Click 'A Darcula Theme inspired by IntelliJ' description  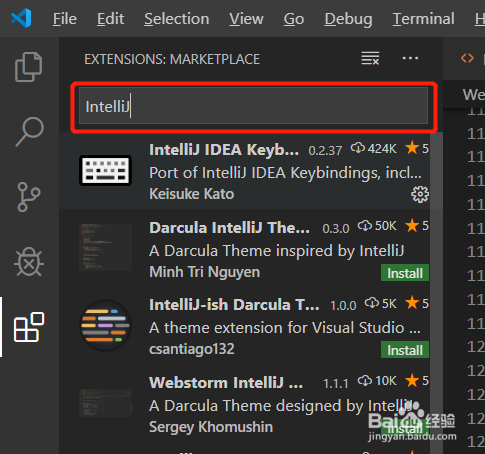click(277, 251)
